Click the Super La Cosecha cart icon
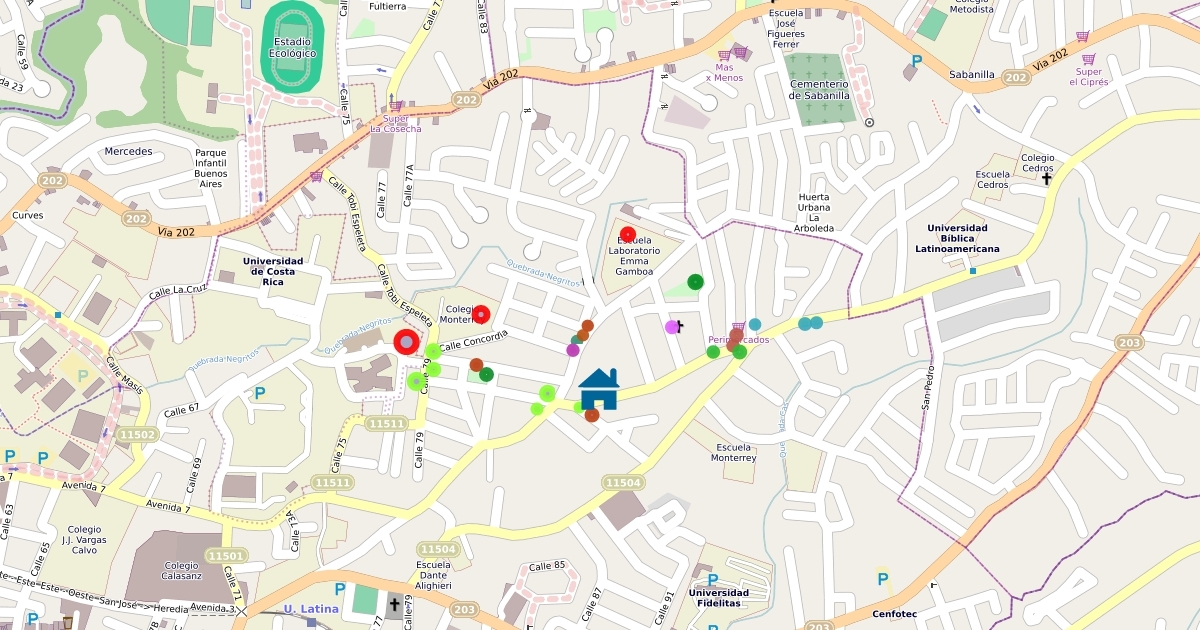 coord(395,105)
